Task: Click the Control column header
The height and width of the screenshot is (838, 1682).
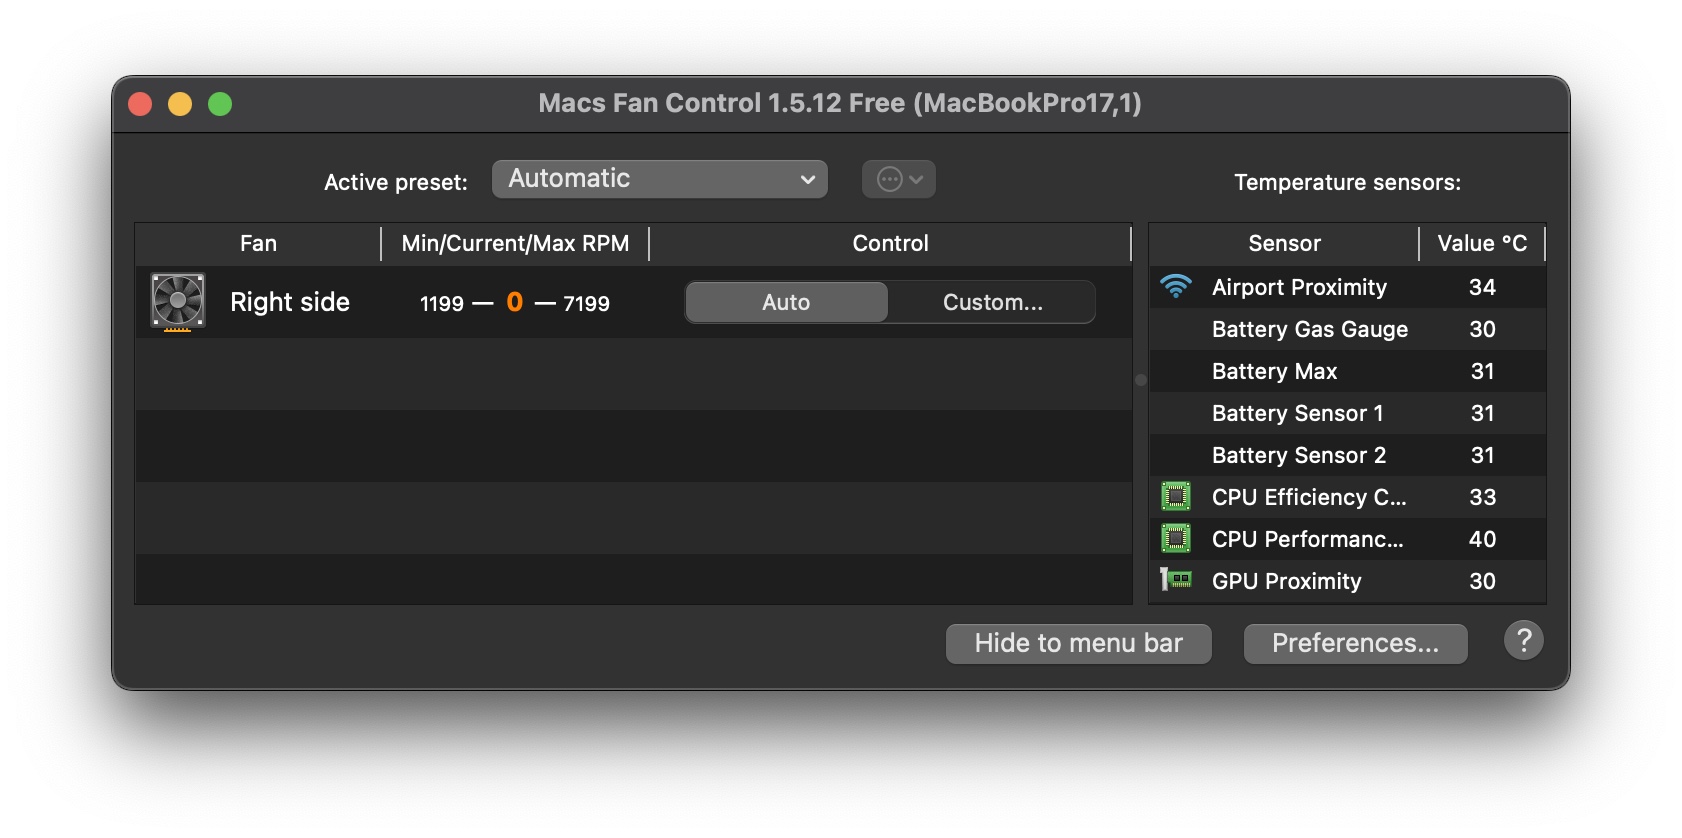Action: [x=890, y=243]
